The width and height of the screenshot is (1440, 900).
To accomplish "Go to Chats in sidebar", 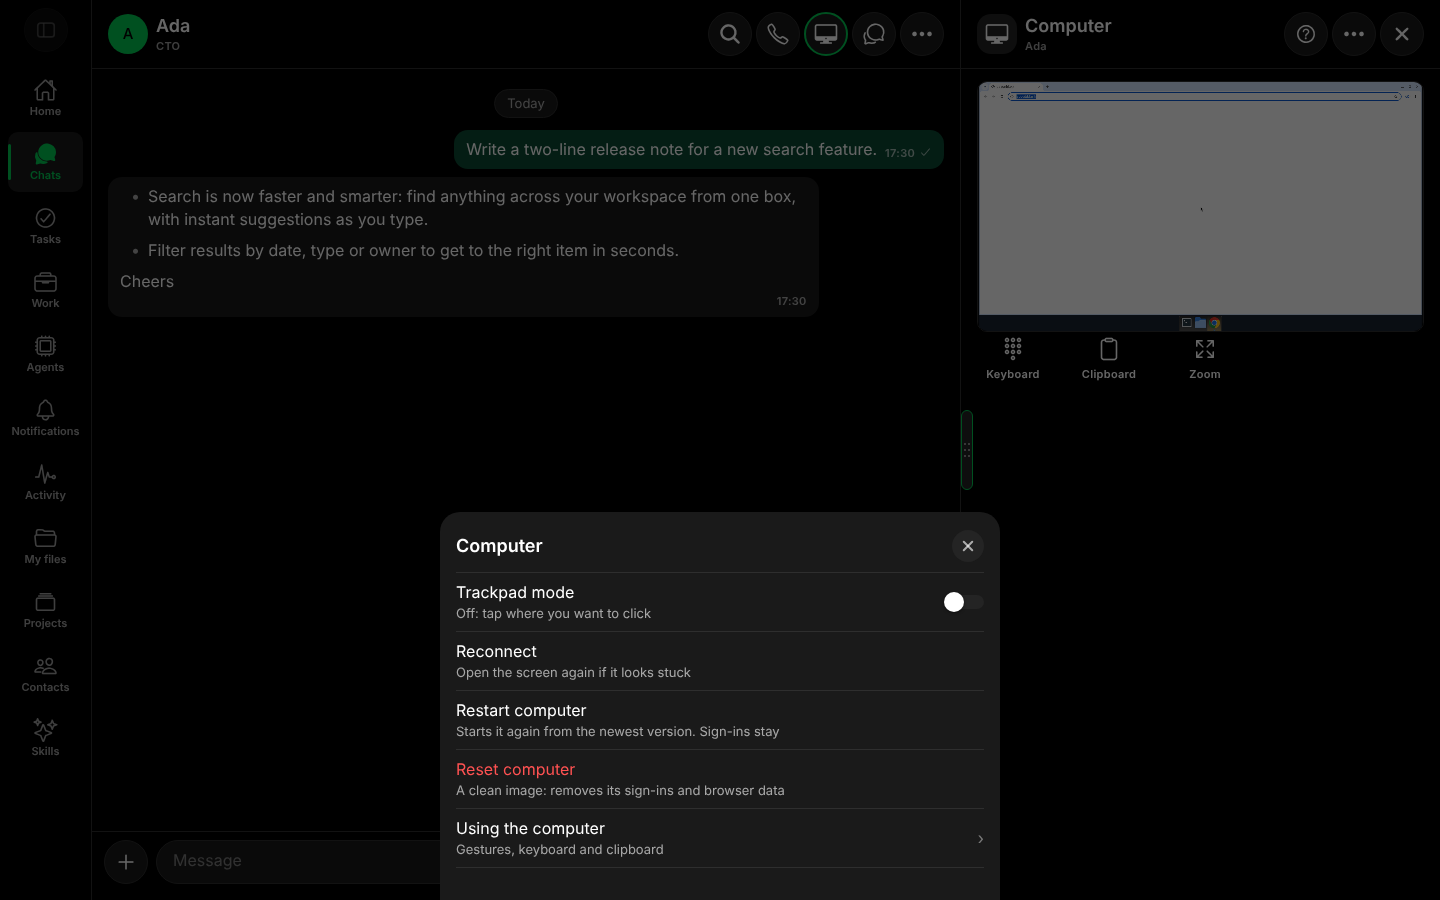I will tap(45, 162).
